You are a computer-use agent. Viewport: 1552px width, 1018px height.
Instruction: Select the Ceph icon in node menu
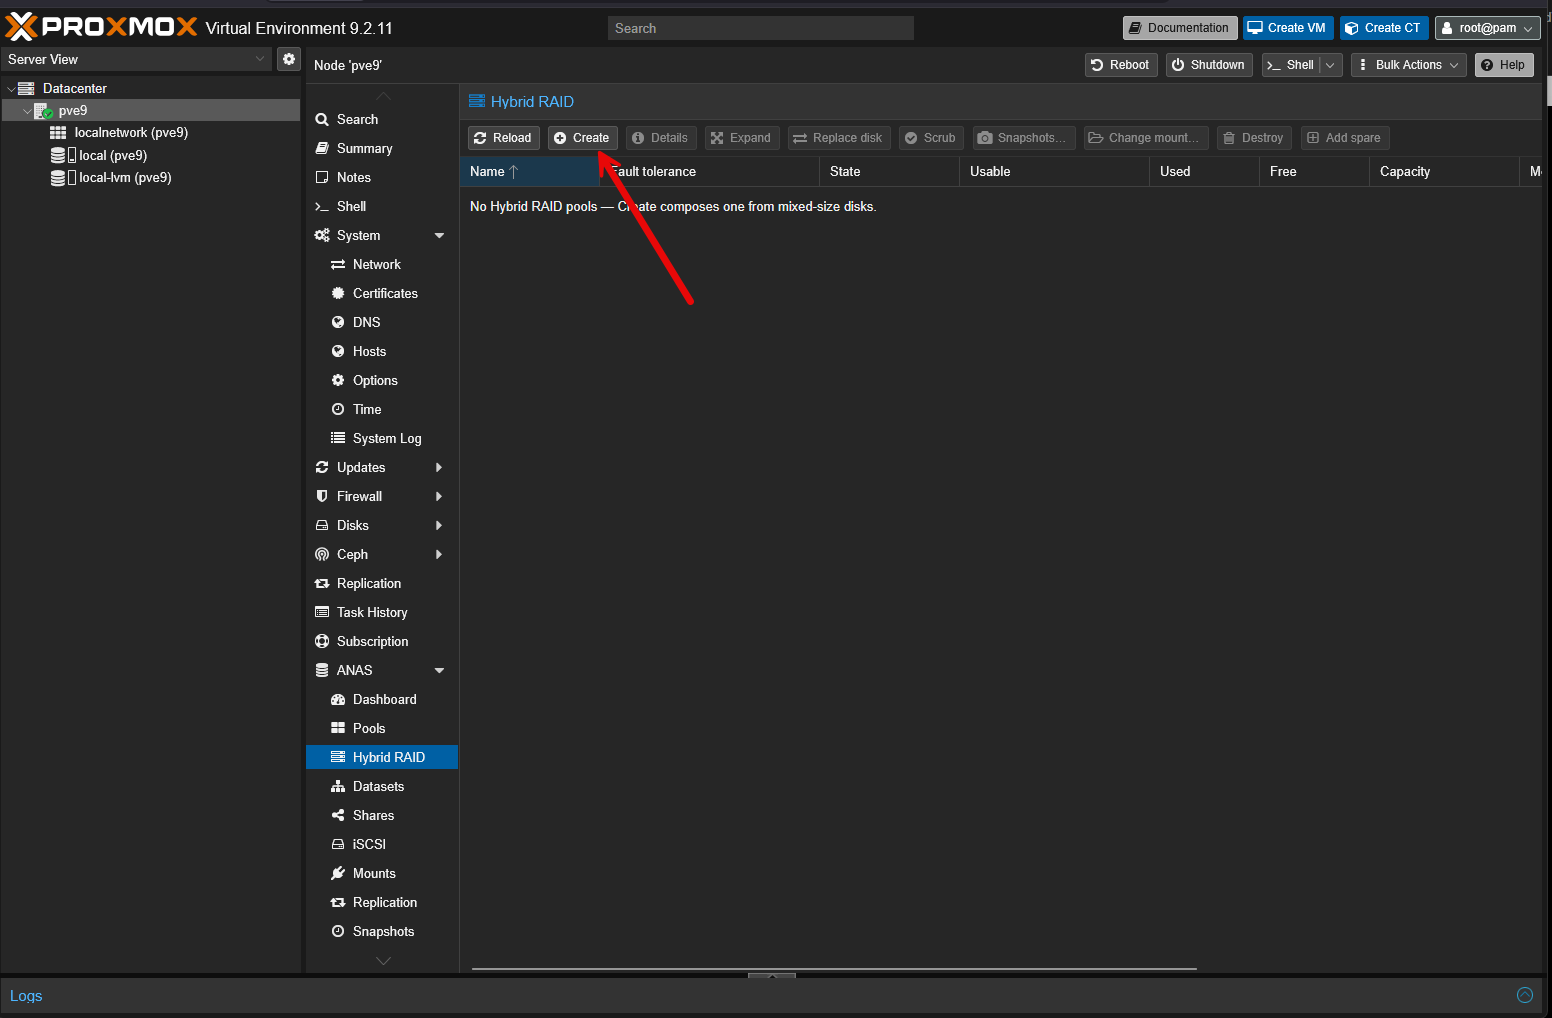322,554
